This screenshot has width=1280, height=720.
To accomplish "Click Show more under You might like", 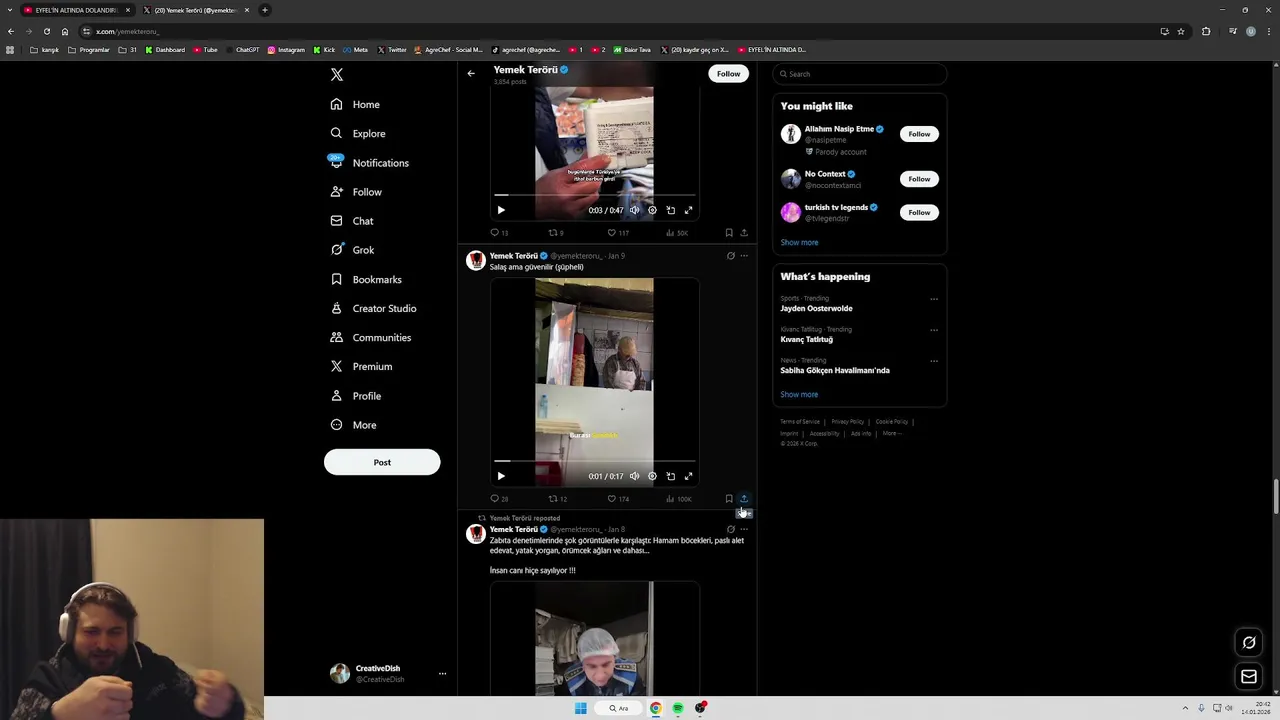I will point(799,242).
